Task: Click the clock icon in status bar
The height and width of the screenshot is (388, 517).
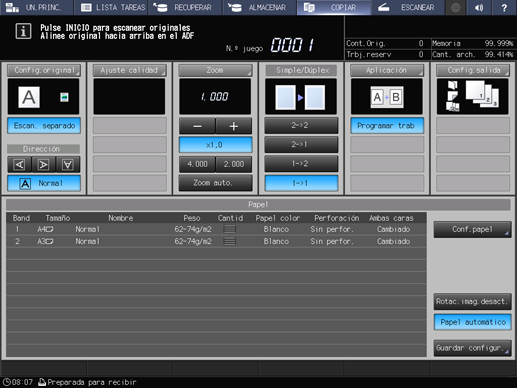Action: [x=7, y=382]
